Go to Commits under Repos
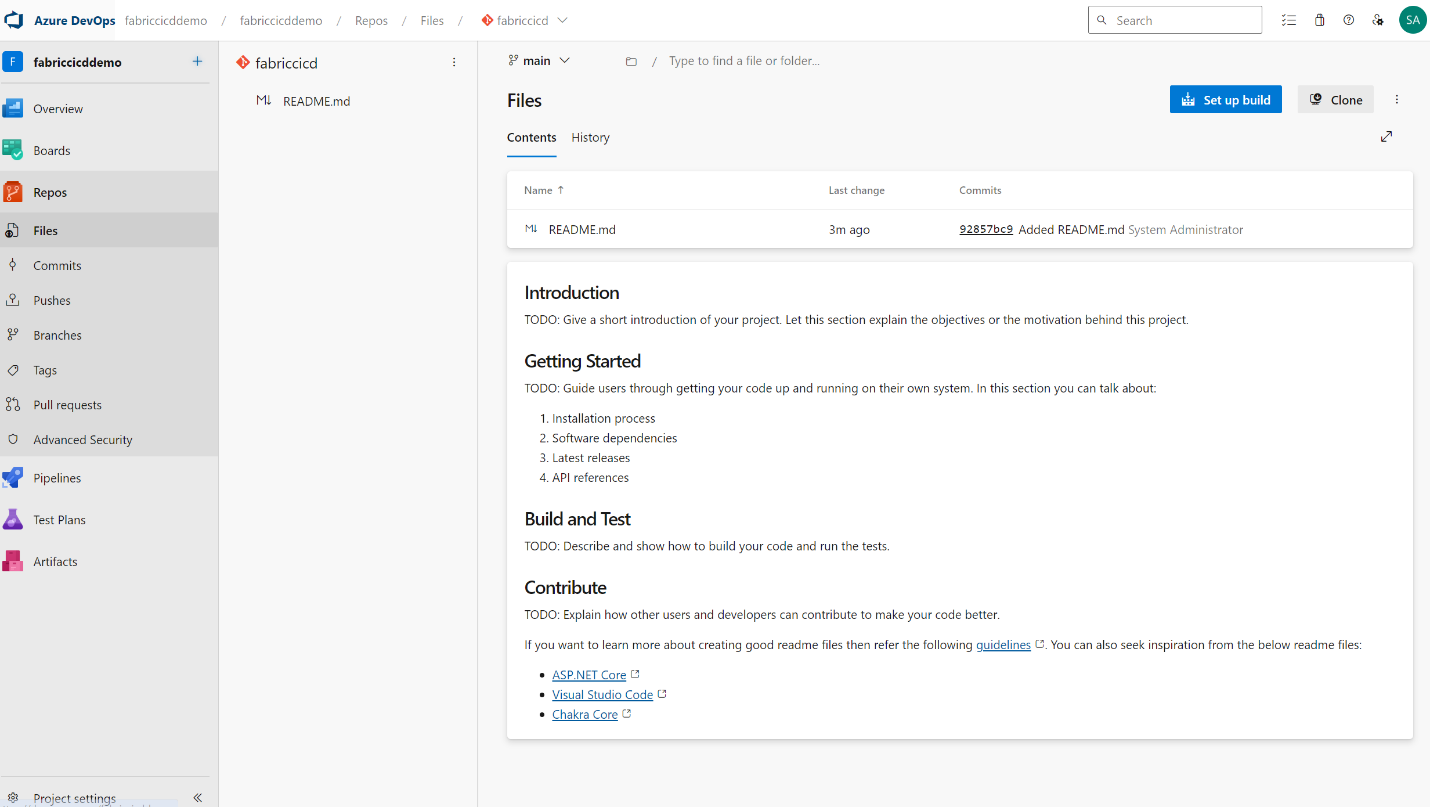This screenshot has height=807, width=1430. point(109,265)
